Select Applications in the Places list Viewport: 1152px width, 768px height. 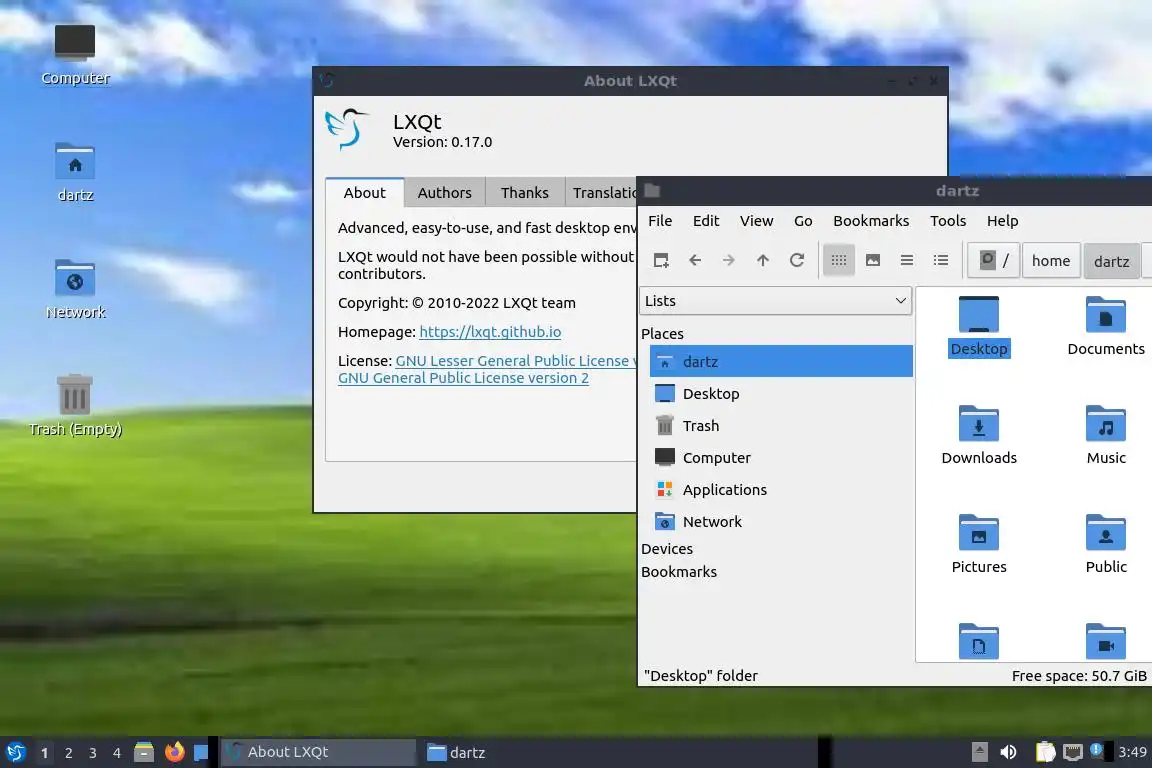[x=781, y=489]
